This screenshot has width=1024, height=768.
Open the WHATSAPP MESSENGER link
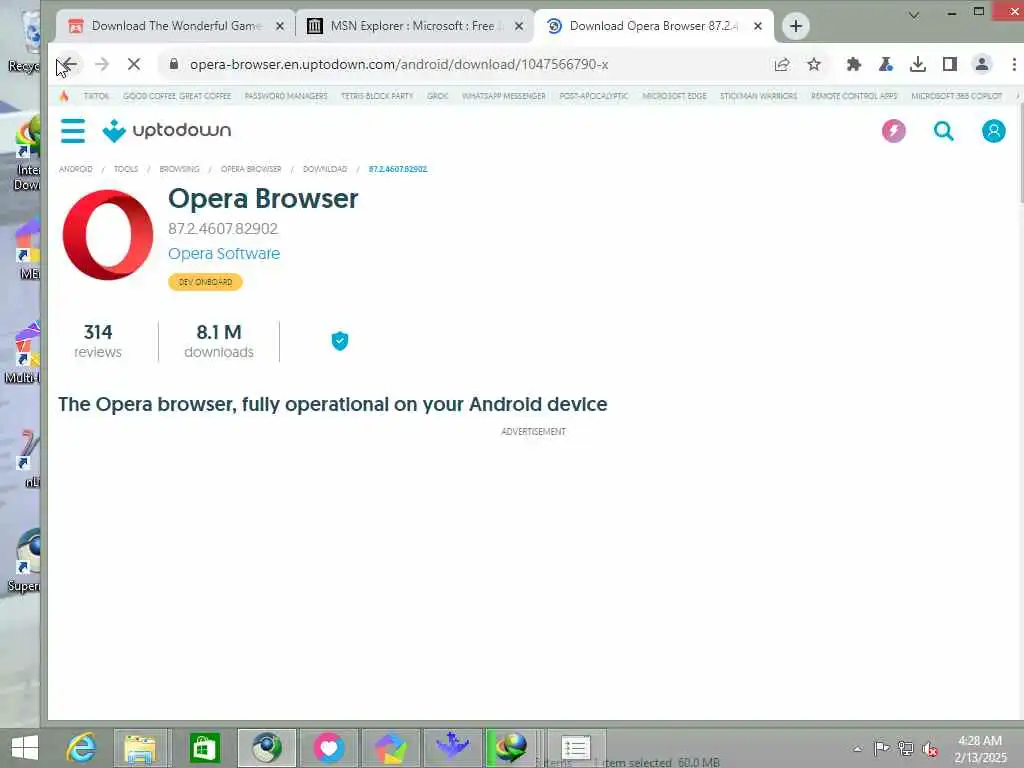click(504, 96)
